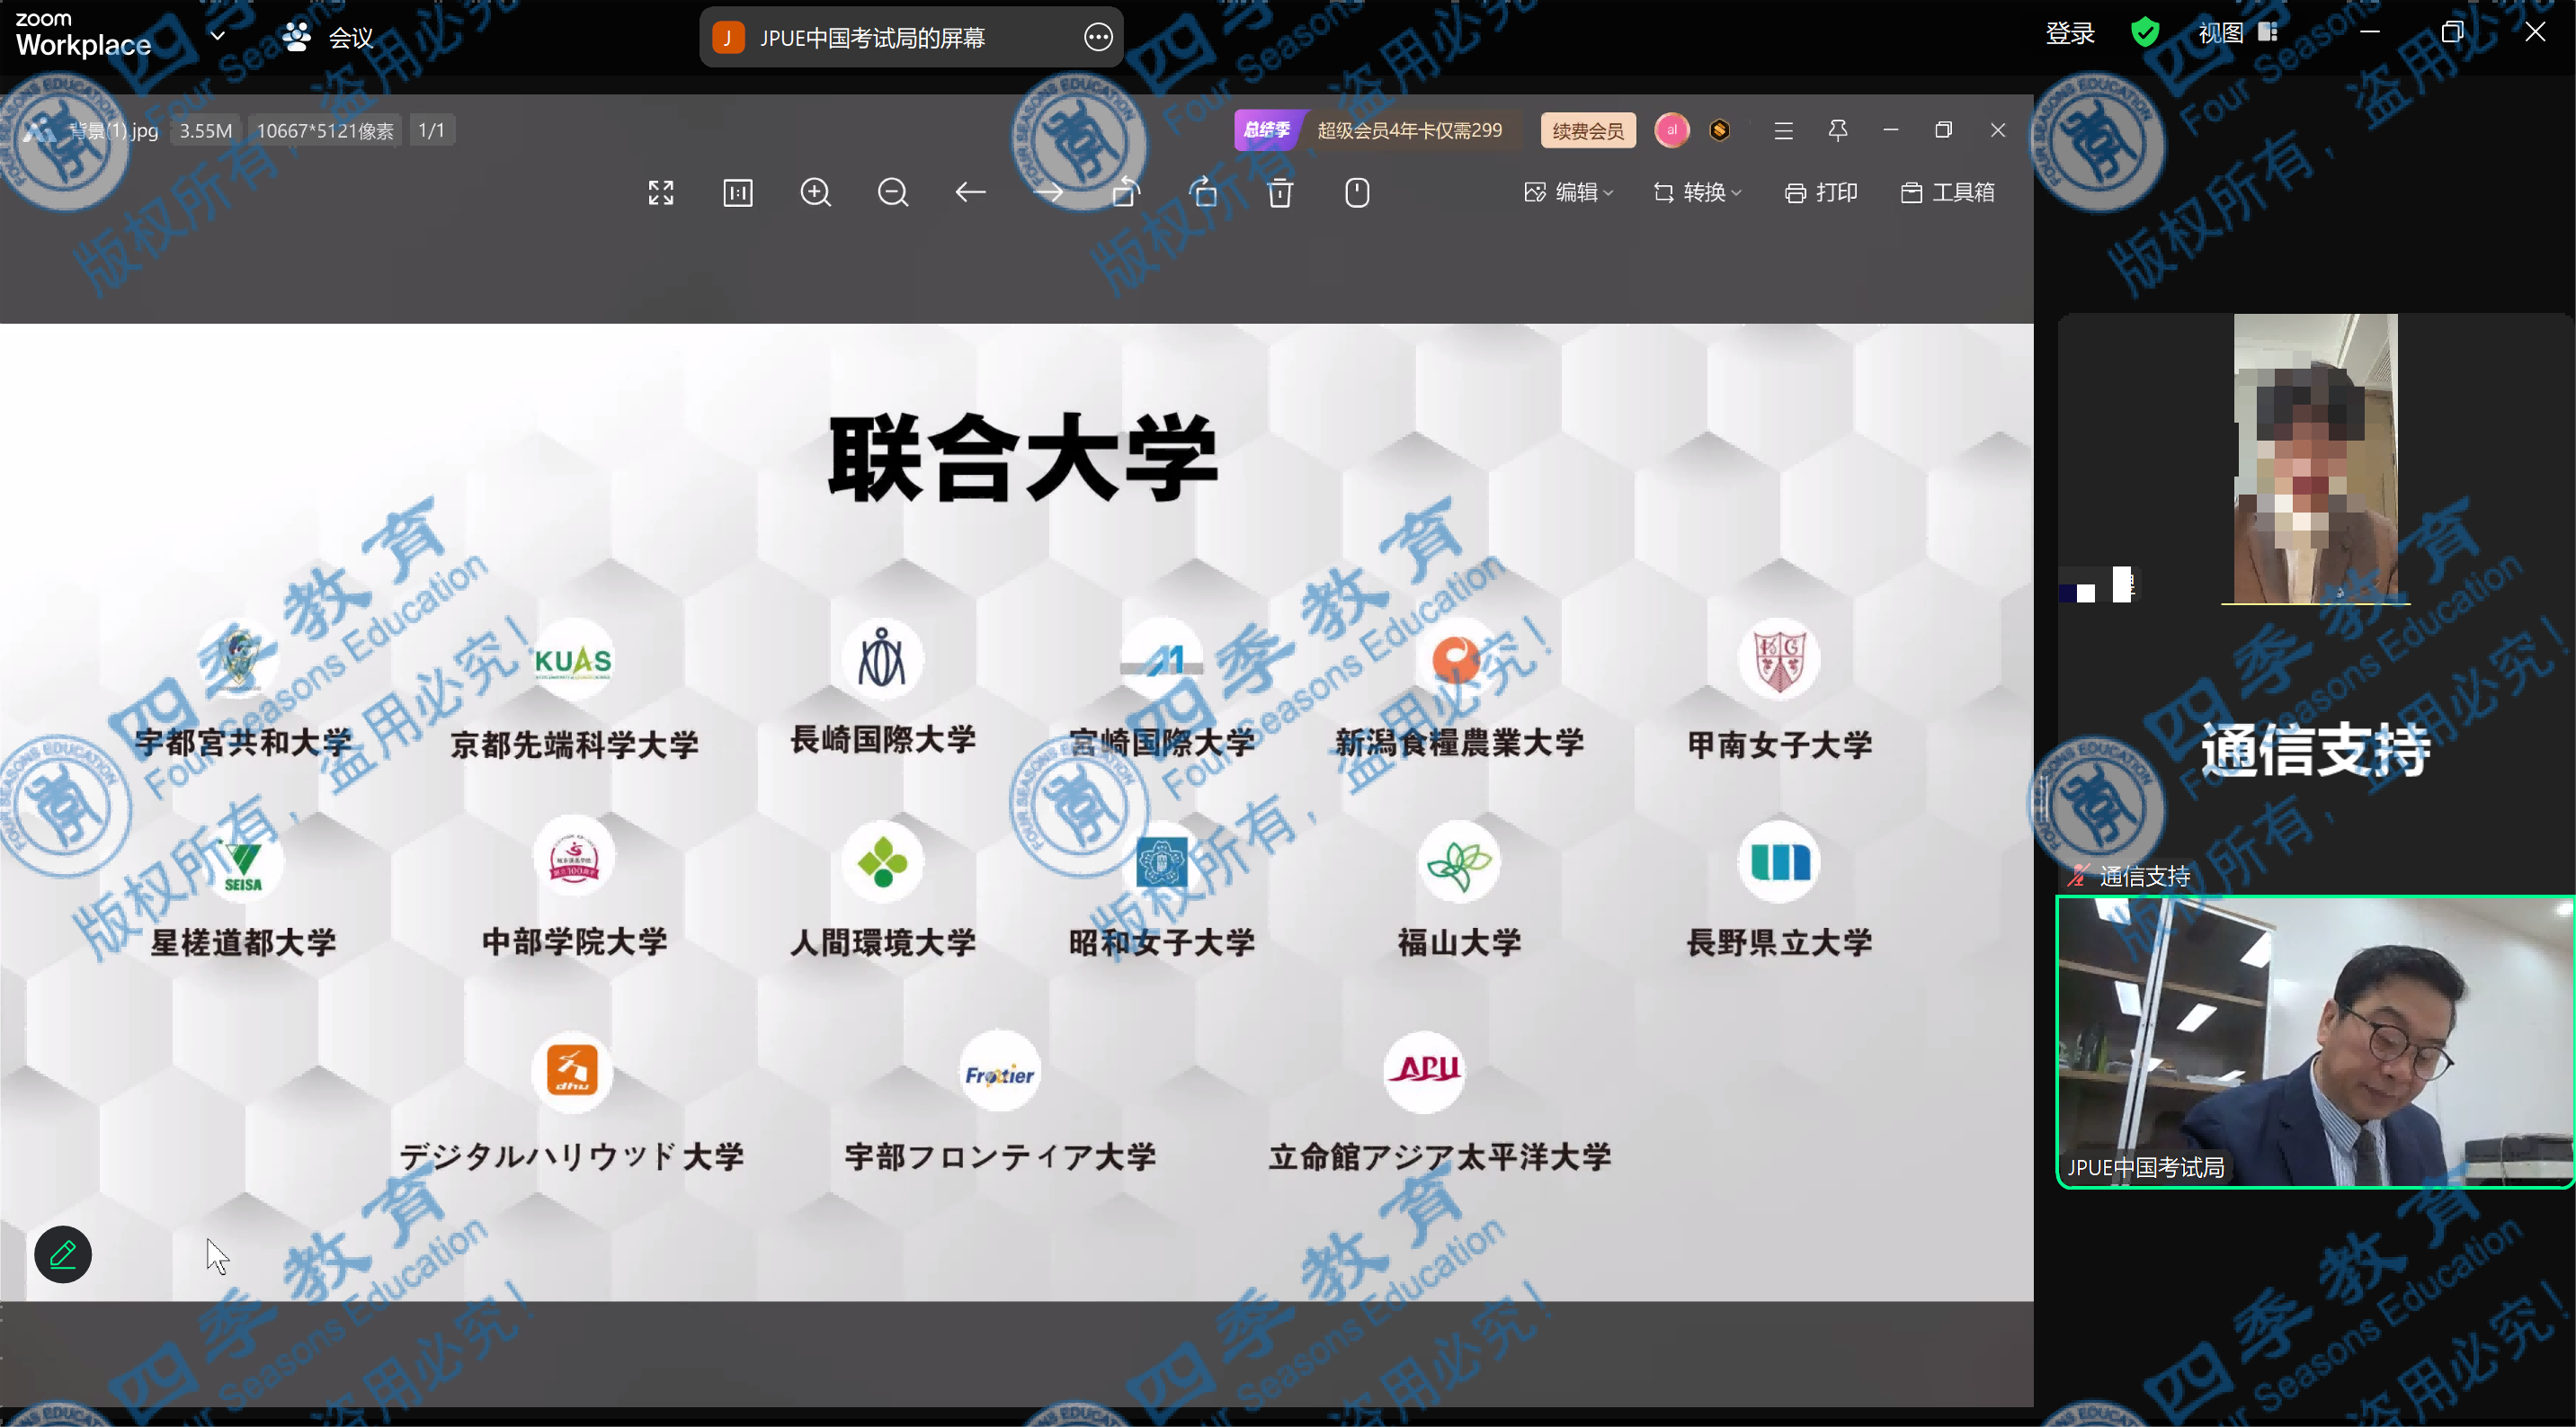Click 登录 sign in
This screenshot has height=1427, width=2576.
coord(2070,33)
